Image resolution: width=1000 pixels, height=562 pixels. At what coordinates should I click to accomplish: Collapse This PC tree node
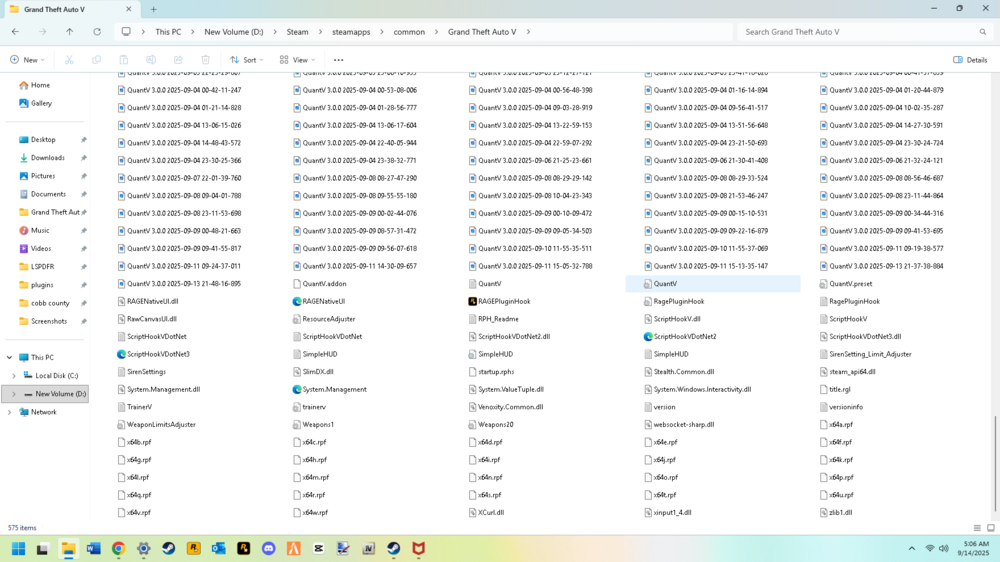[10, 358]
